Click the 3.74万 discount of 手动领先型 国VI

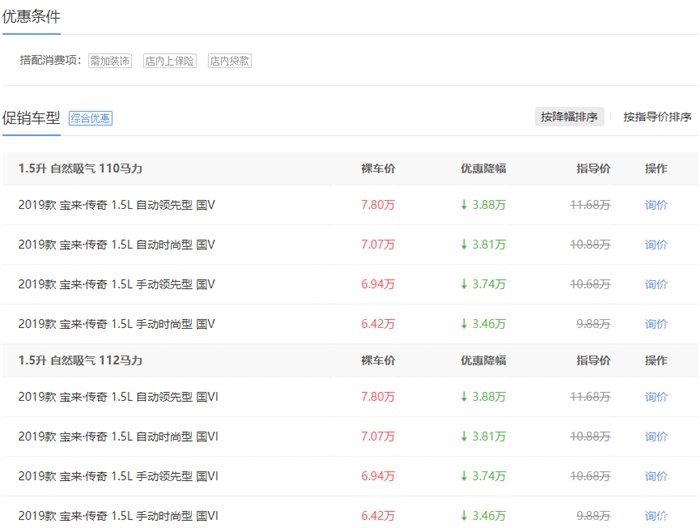(x=483, y=476)
